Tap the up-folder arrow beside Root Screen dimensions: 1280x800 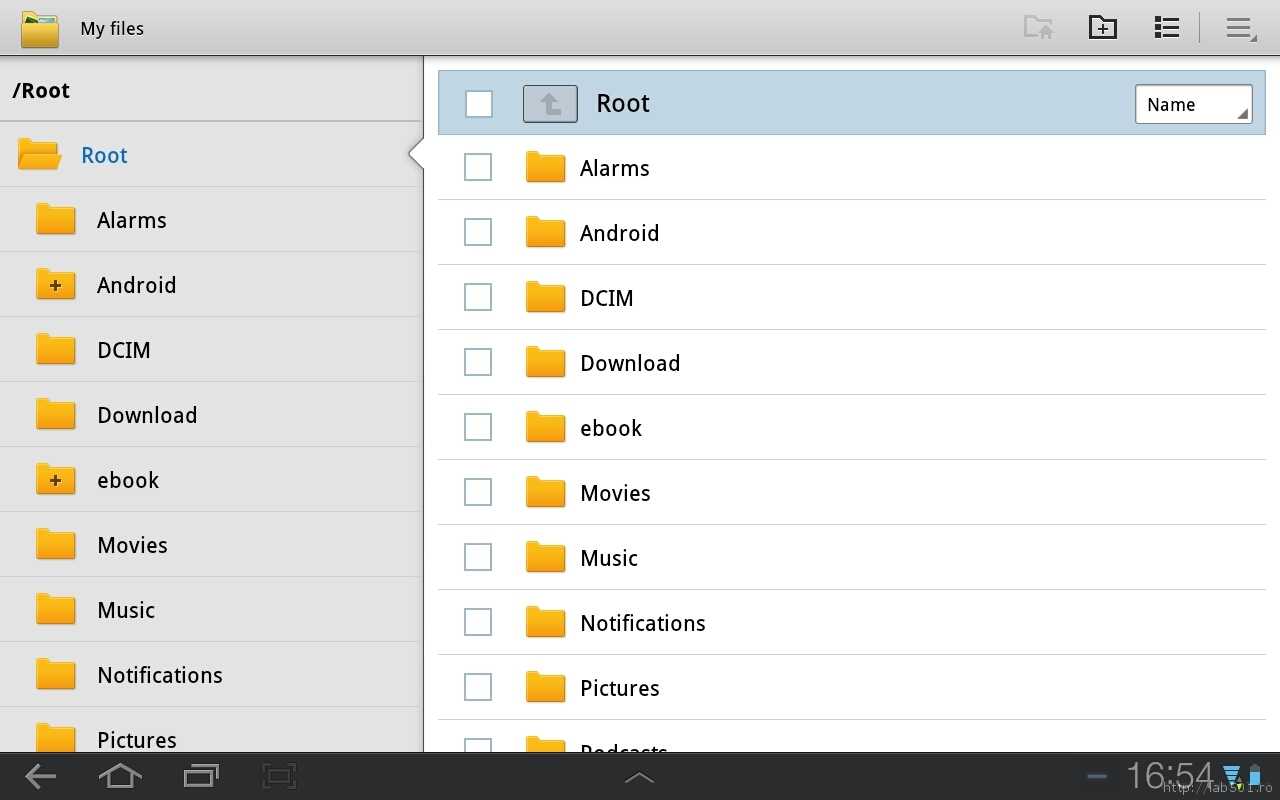click(x=550, y=103)
